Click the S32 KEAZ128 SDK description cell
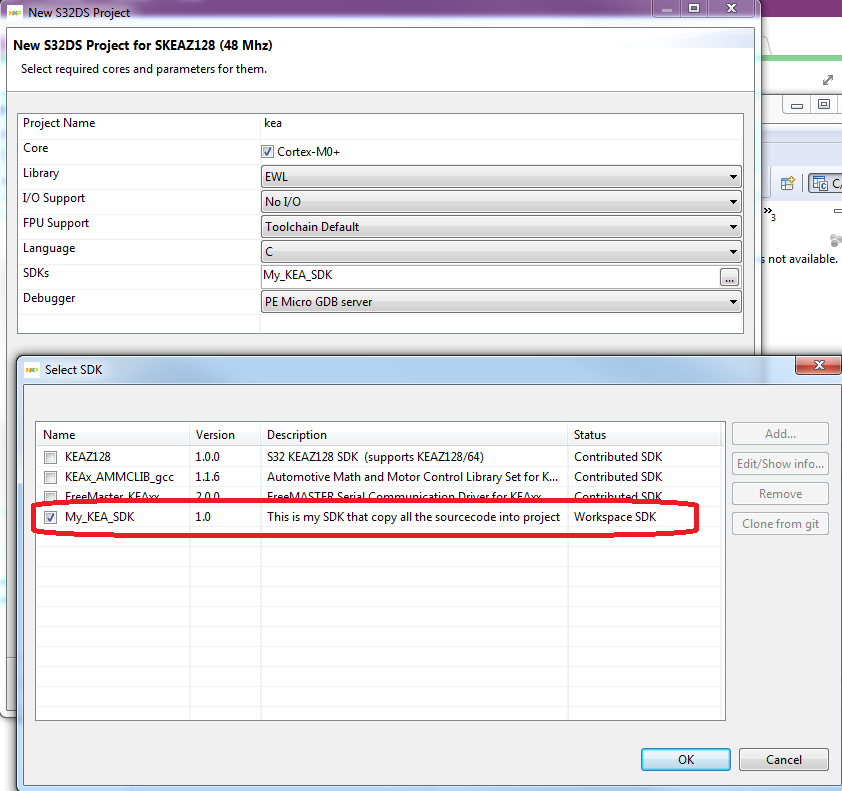Image resolution: width=842 pixels, height=791 pixels. coord(375,457)
